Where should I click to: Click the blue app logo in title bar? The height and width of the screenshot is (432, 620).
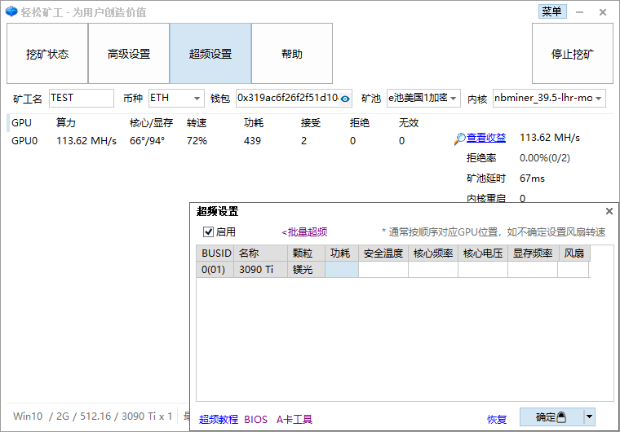(x=11, y=11)
